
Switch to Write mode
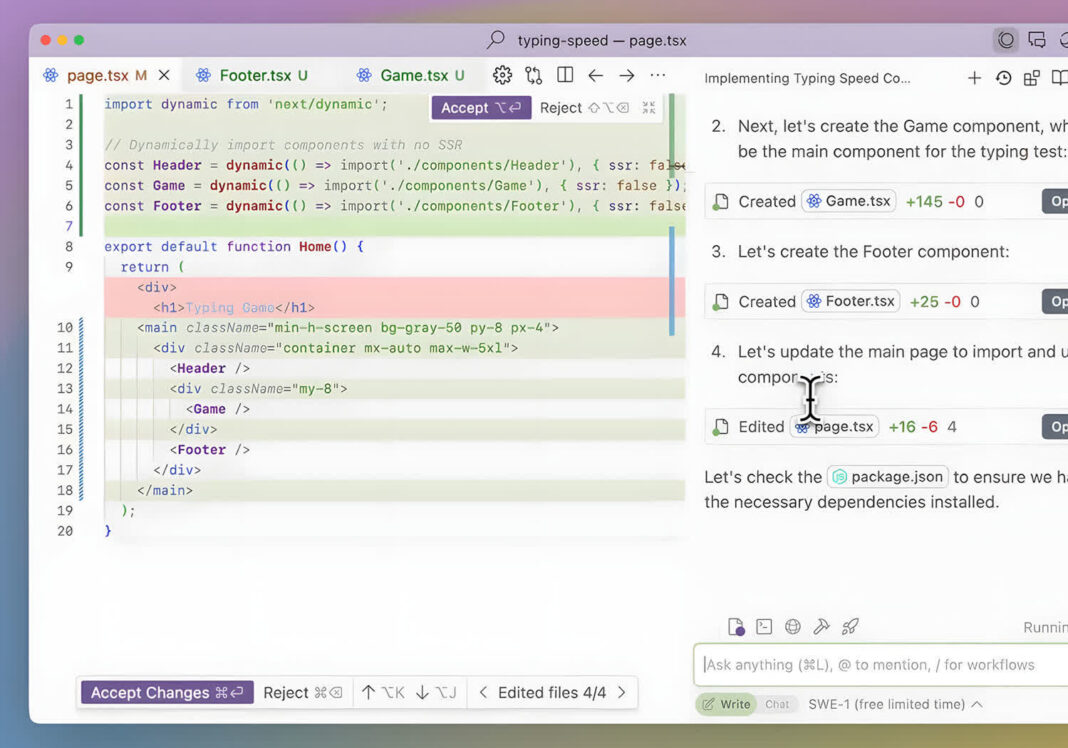pyautogui.click(x=726, y=704)
